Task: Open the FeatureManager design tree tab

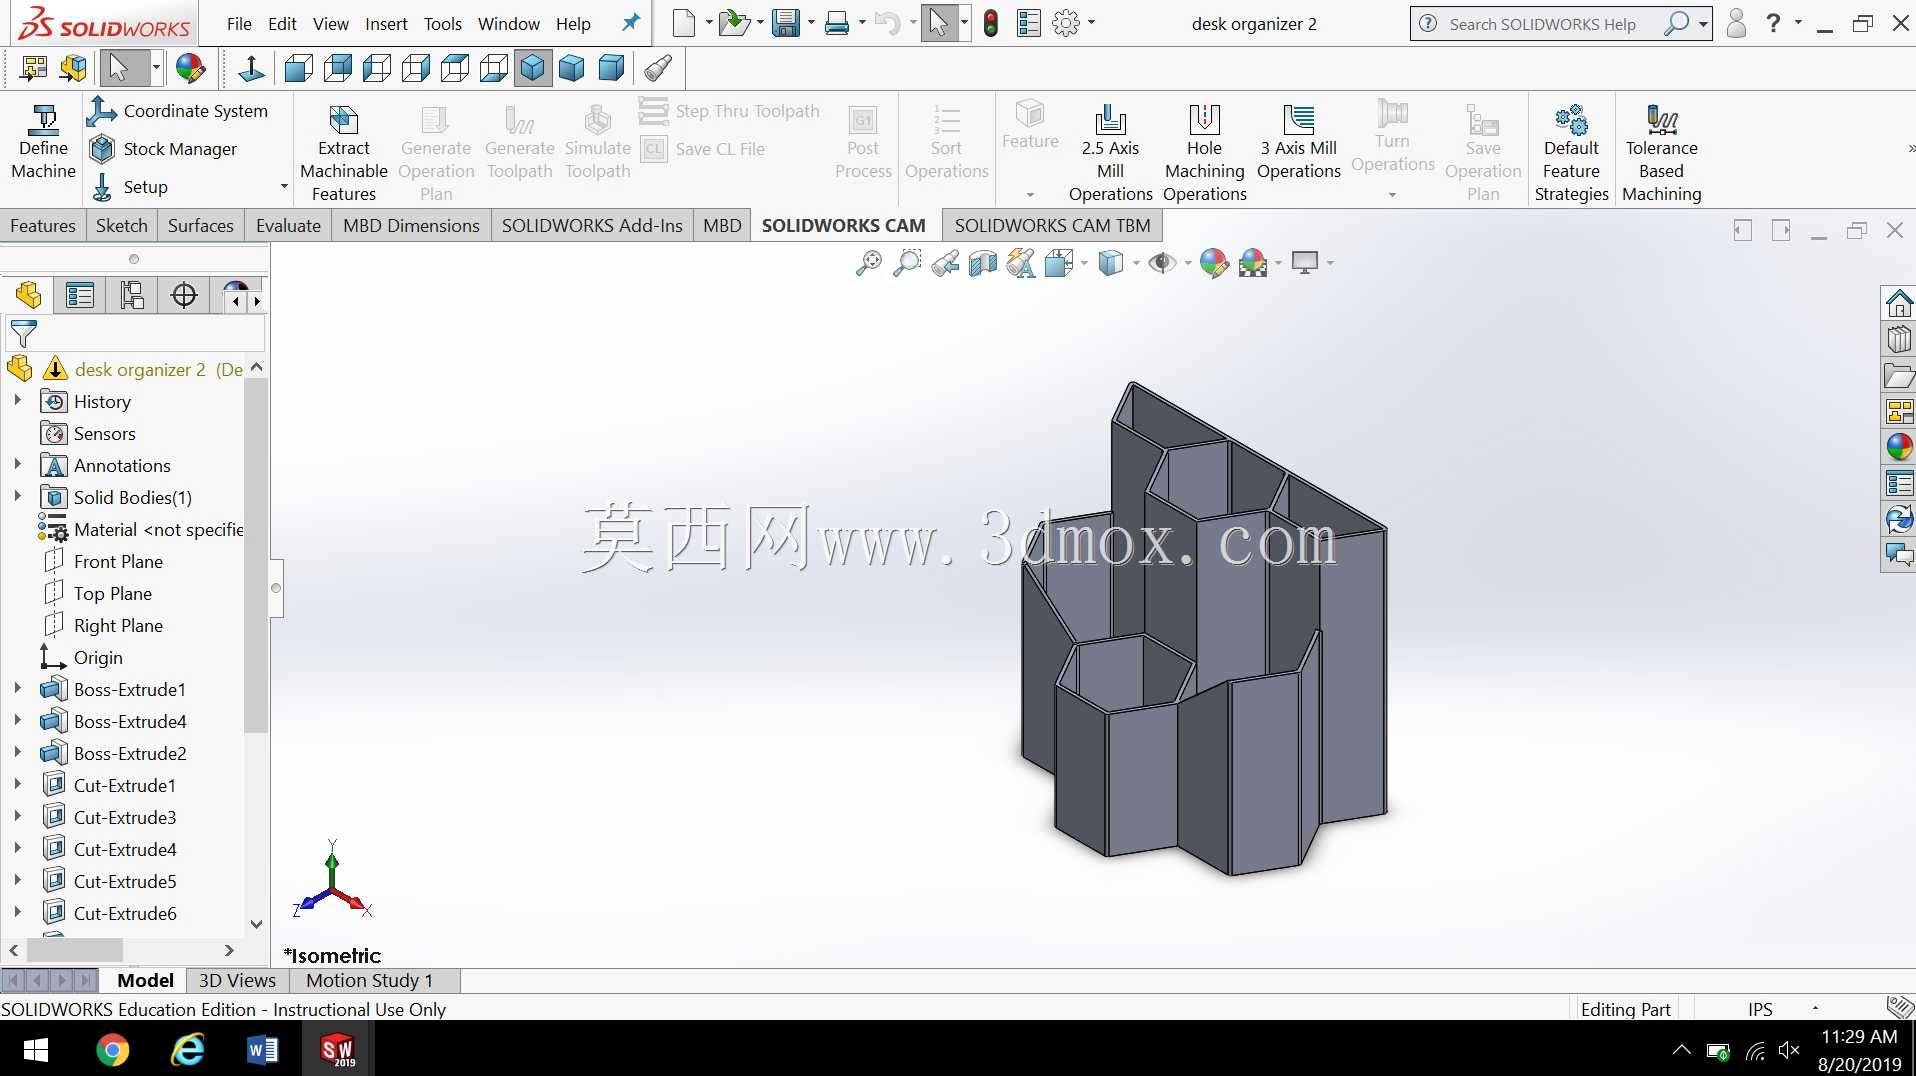Action: (x=28, y=295)
